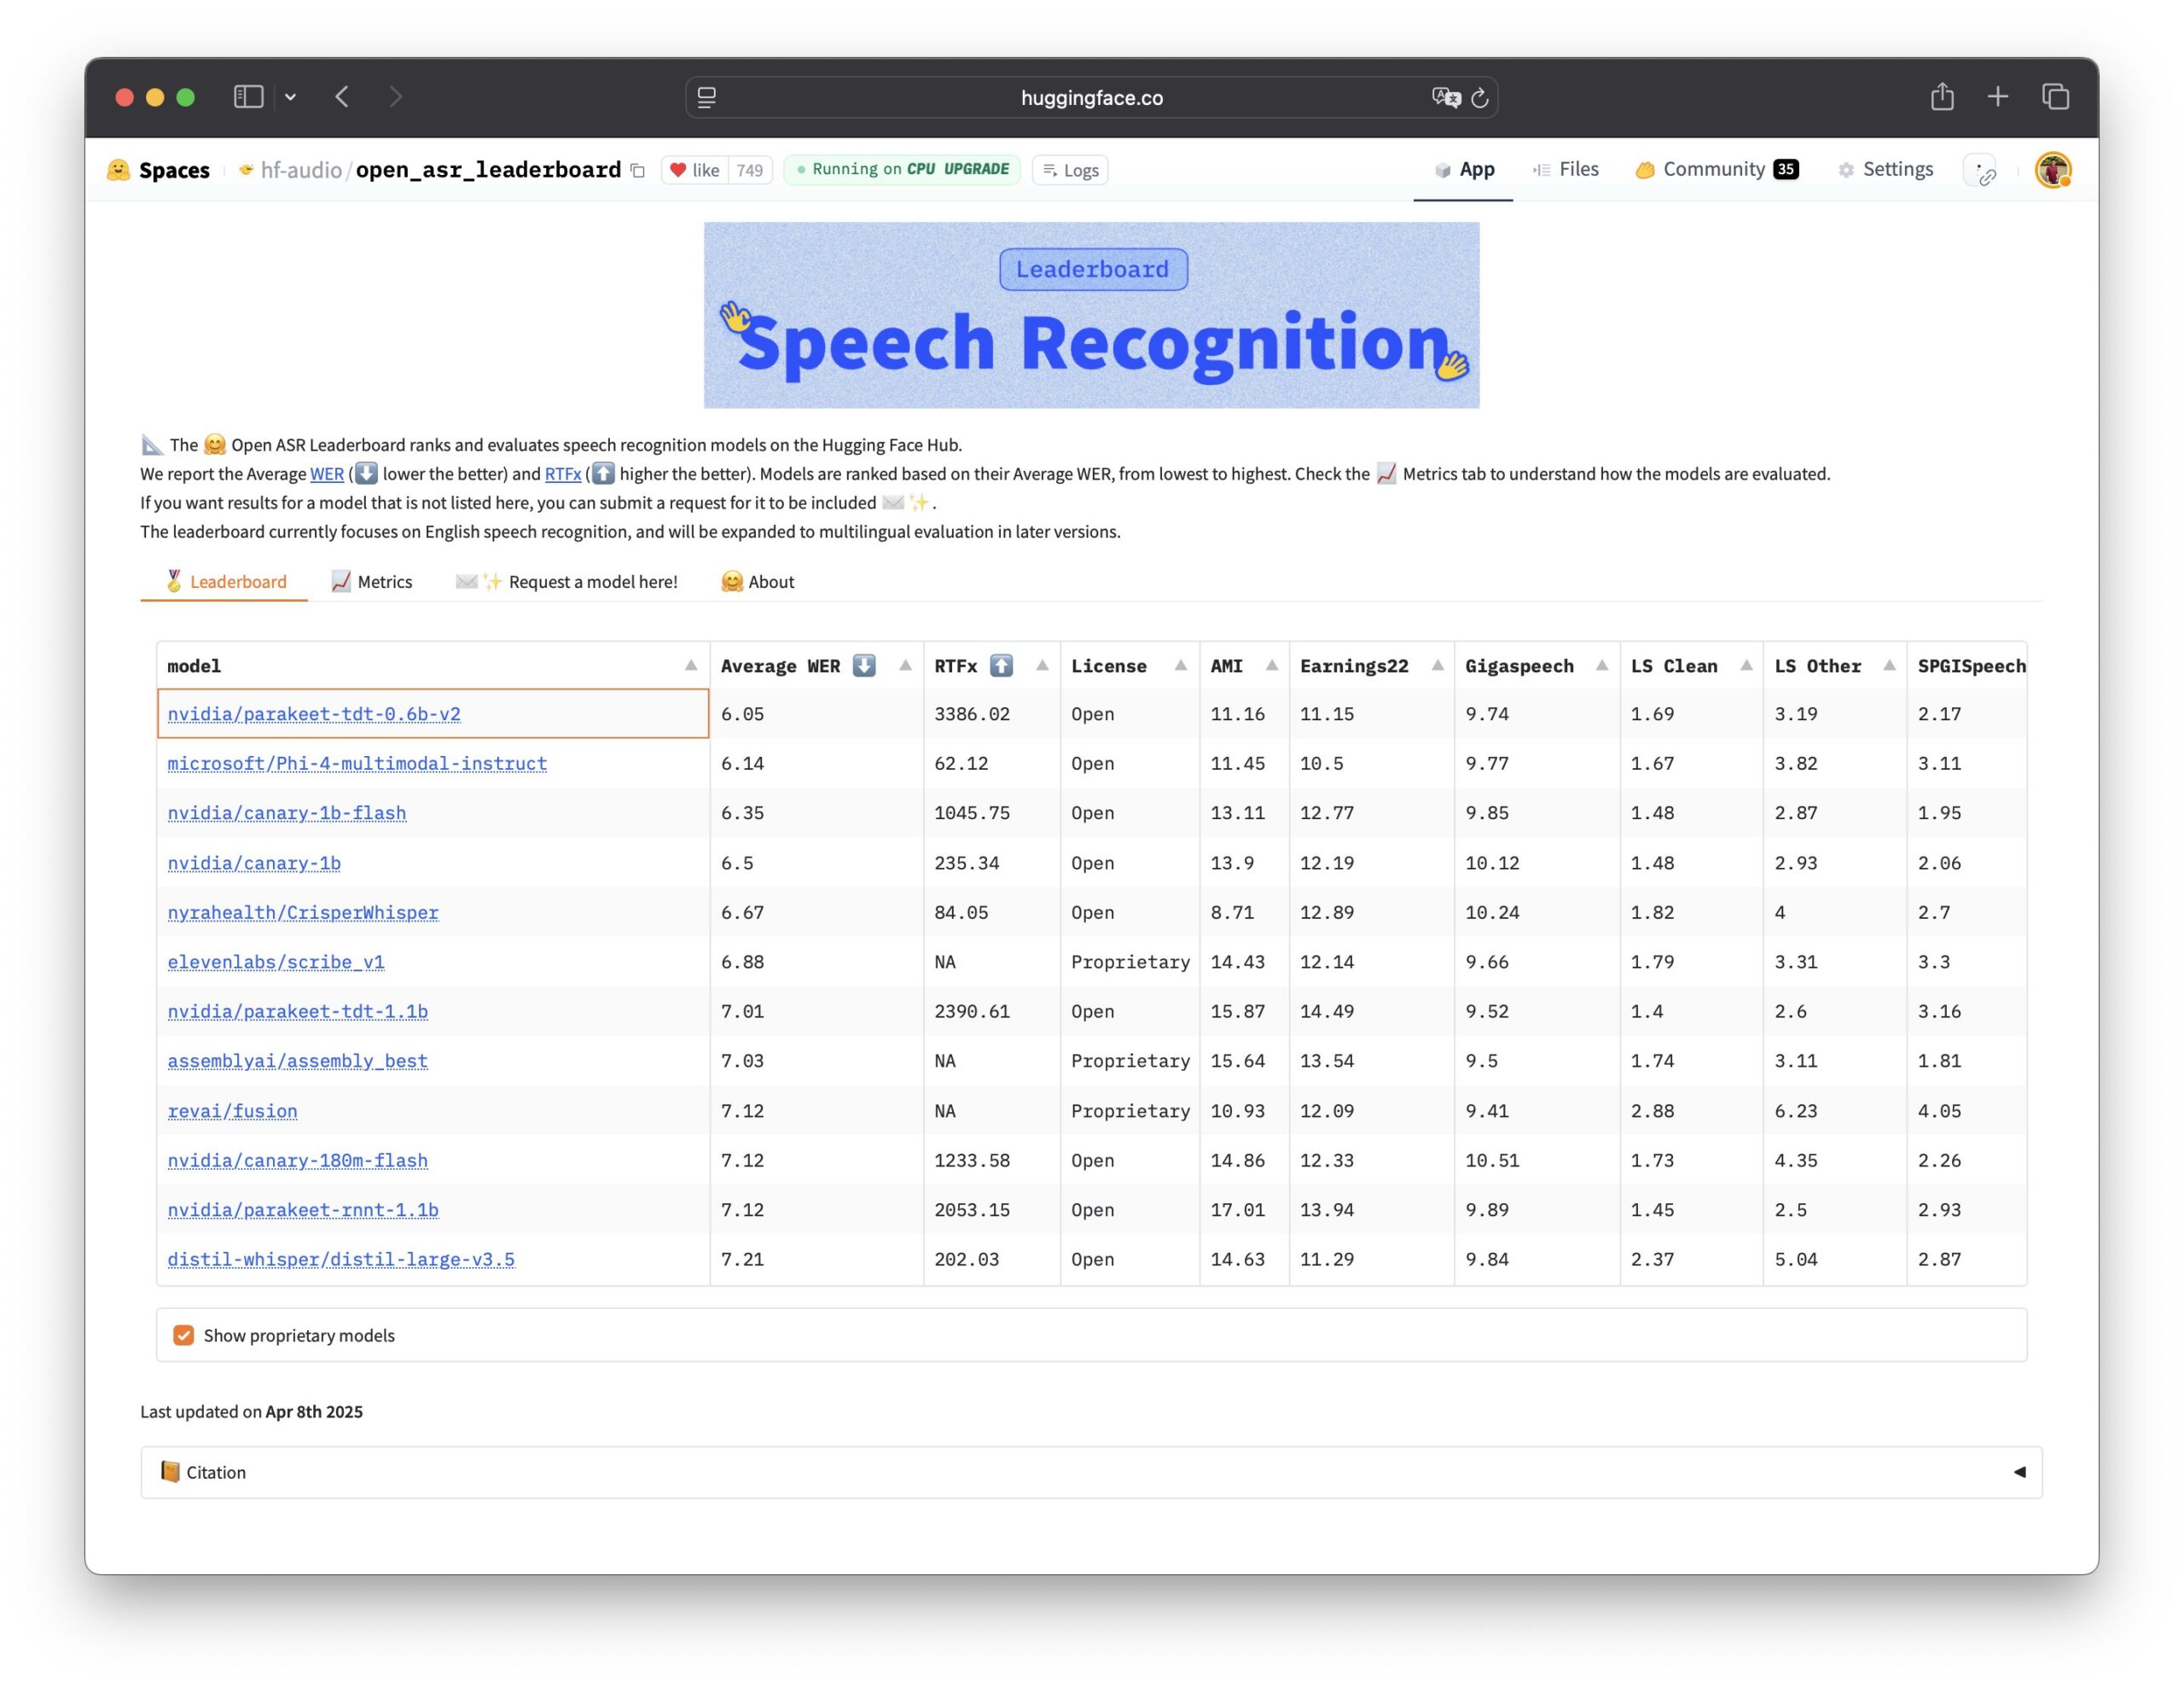Sort by the LS Other column arrow
Image resolution: width=2184 pixels, height=1687 pixels.
pyautogui.click(x=1889, y=666)
